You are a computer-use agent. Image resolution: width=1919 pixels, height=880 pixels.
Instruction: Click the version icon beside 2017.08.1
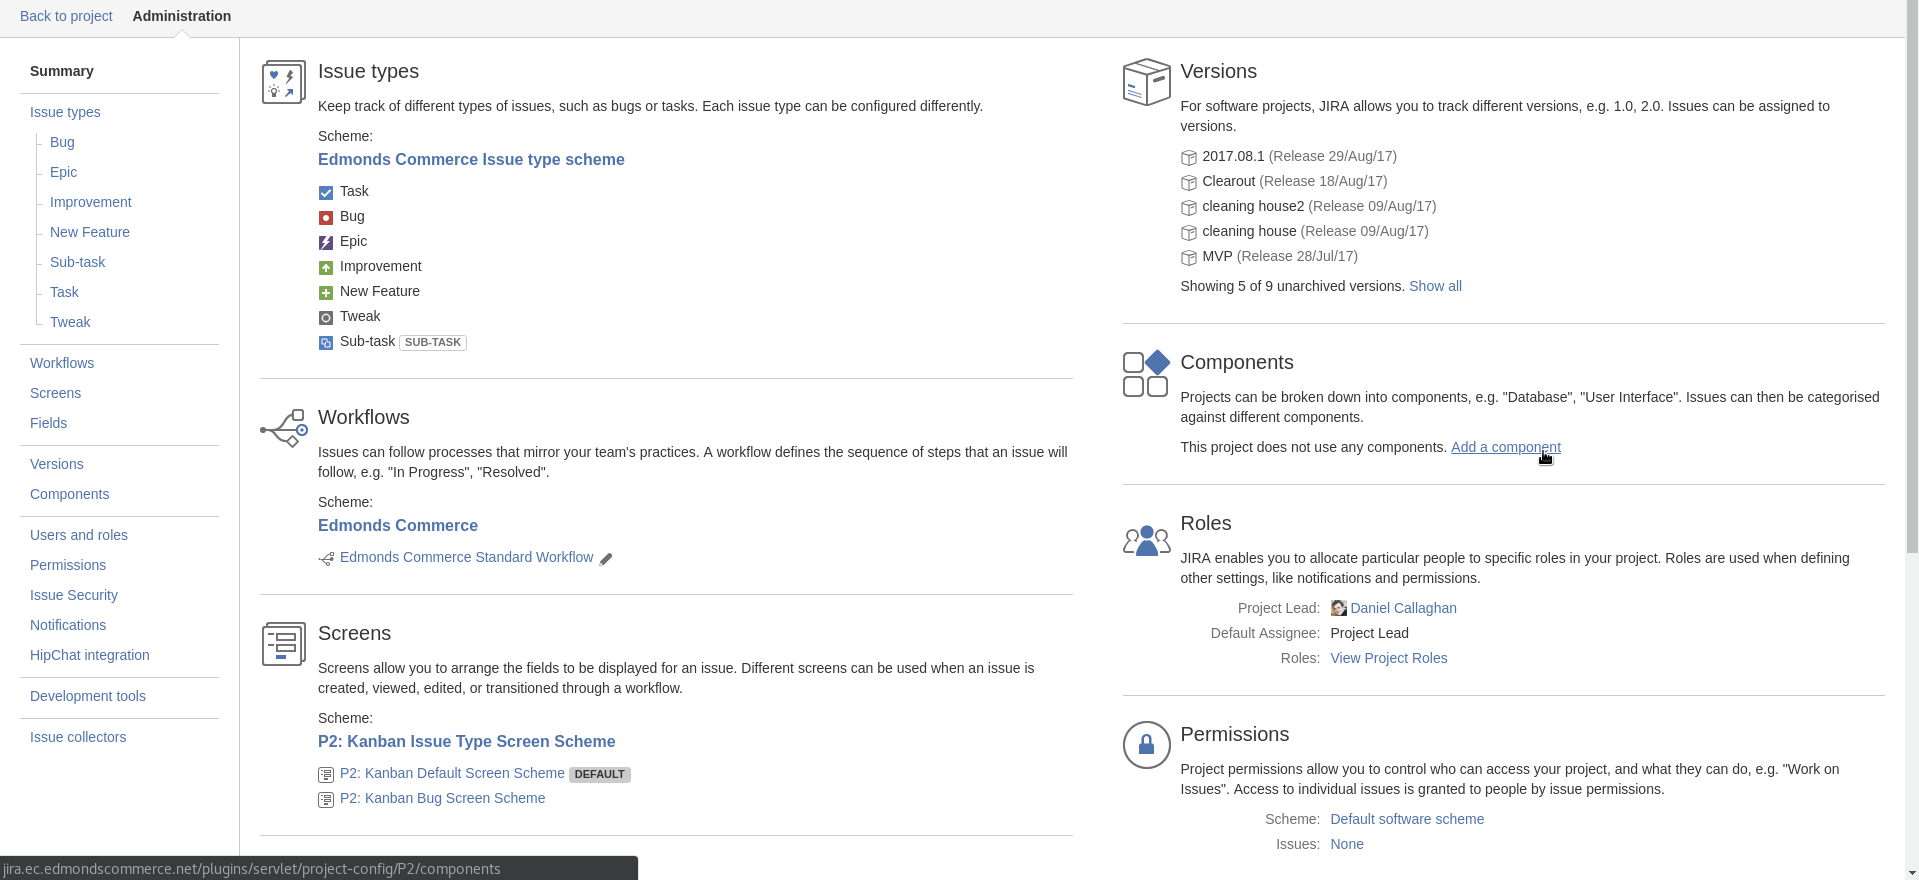1189,158
